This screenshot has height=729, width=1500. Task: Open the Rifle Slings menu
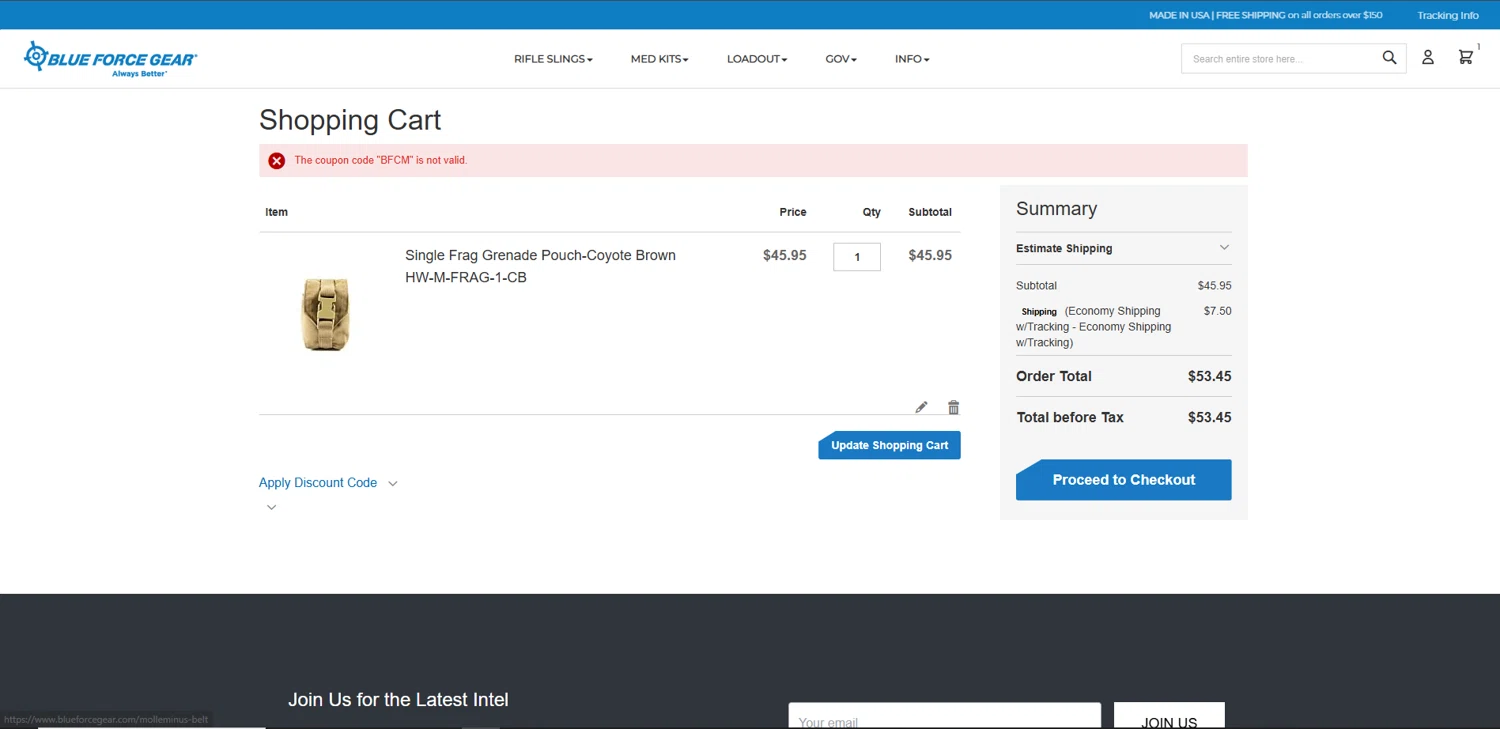(x=553, y=59)
